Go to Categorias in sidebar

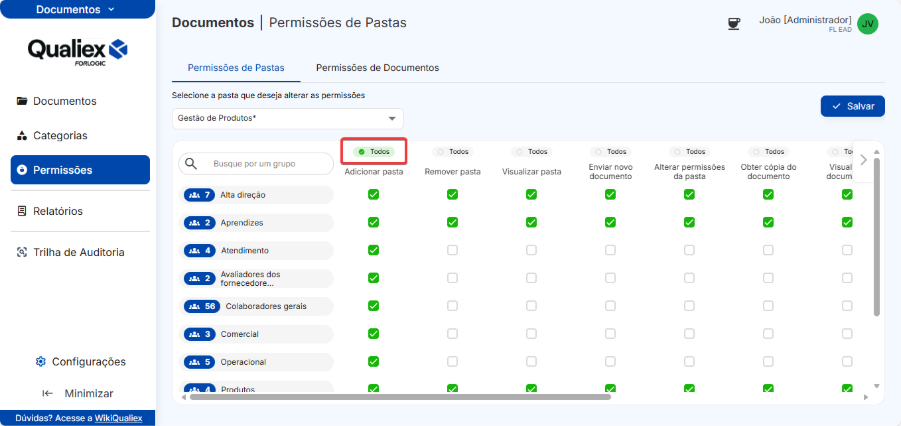pyautogui.click(x=60, y=135)
